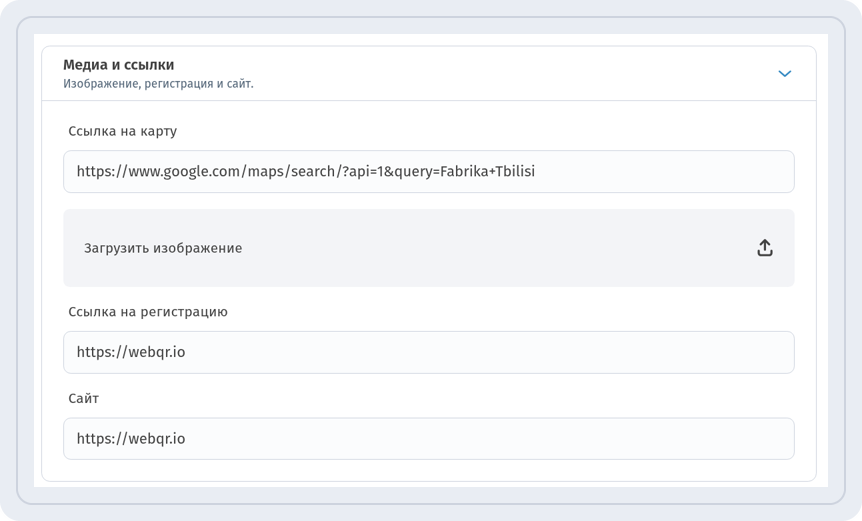Click the Сайт field label
The width and height of the screenshot is (862, 521).
pyautogui.click(x=84, y=398)
